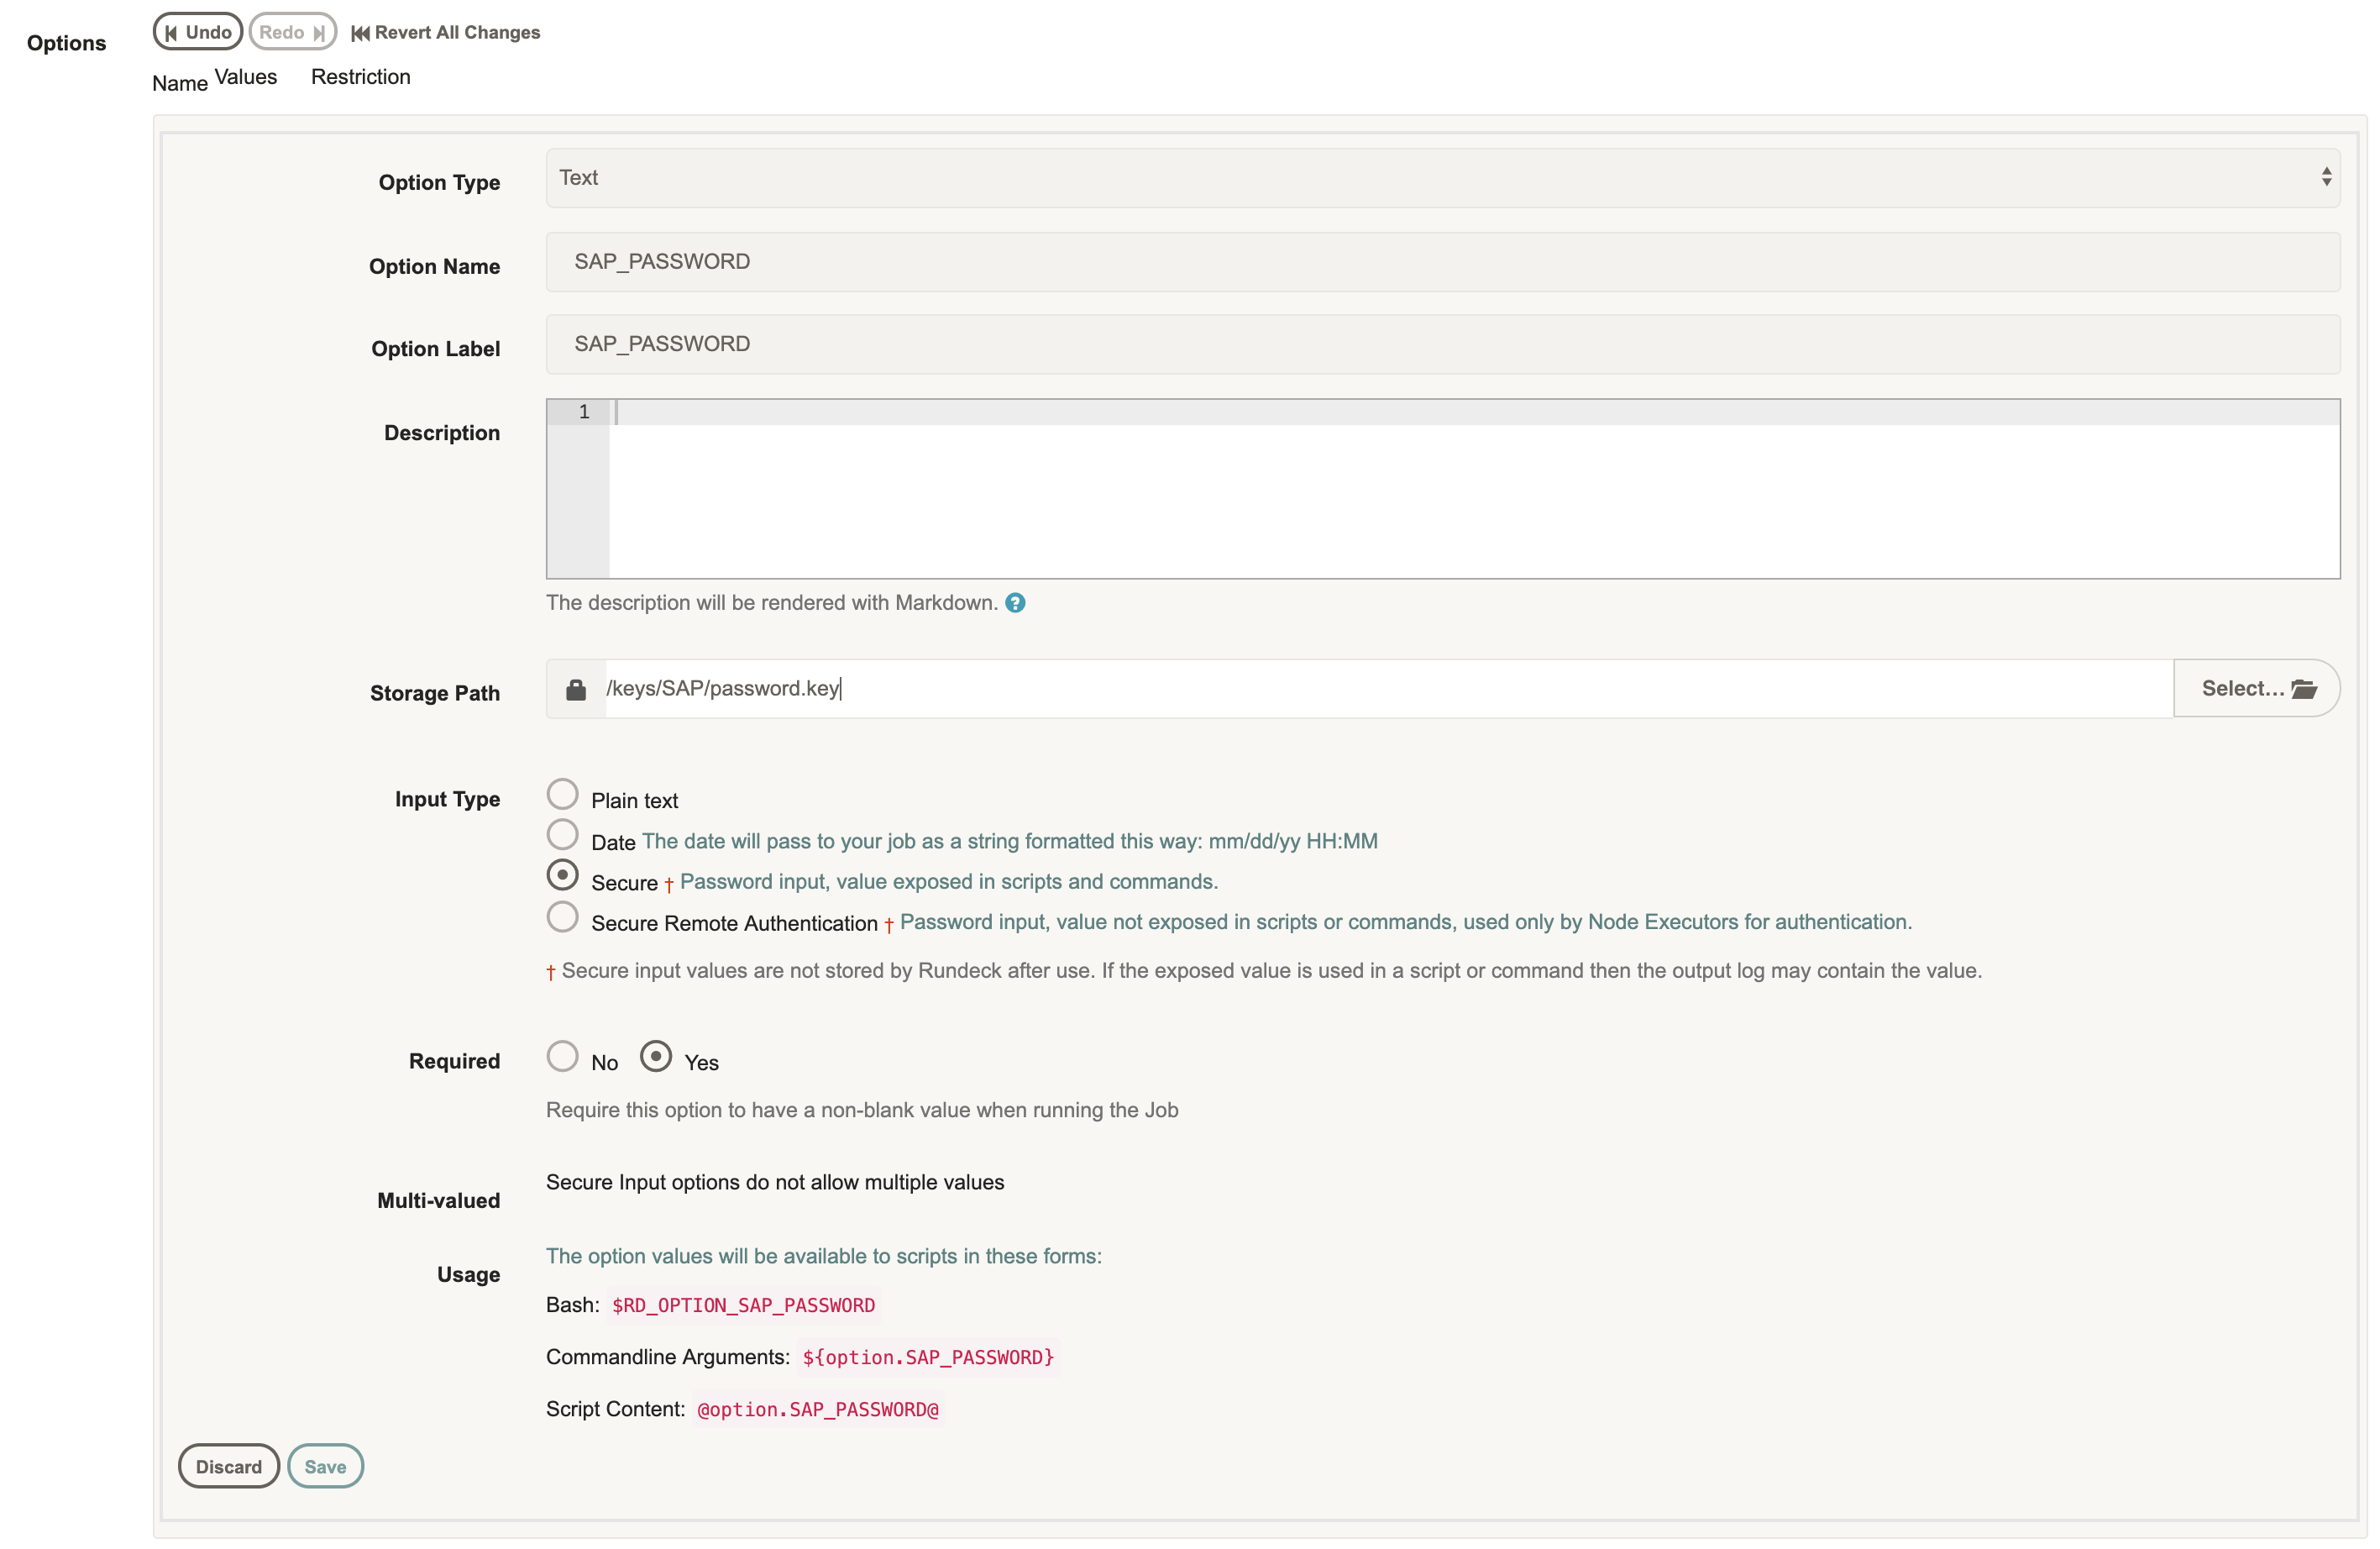This screenshot has width=2380, height=1549.
Task: Save the option settings
Action: point(325,1466)
